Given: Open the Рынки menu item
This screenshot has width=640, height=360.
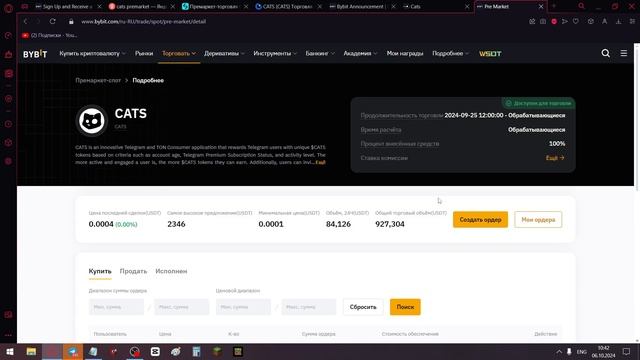Looking at the screenshot, I should pos(144,53).
